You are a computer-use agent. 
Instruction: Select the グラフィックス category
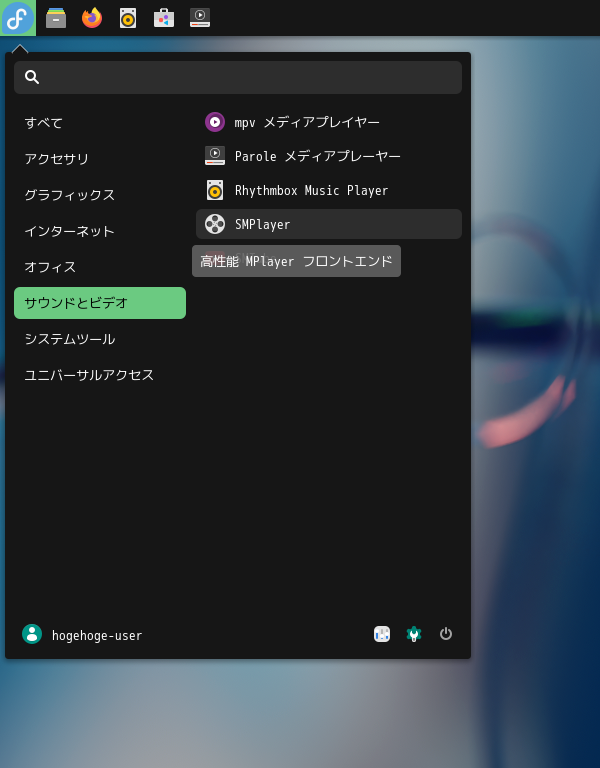pyautogui.click(x=100, y=195)
